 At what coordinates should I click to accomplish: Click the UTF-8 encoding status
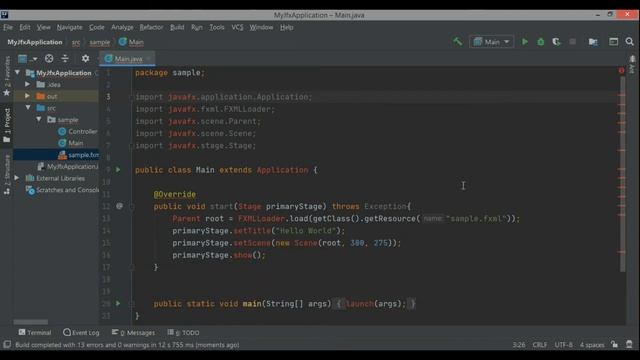(563, 345)
